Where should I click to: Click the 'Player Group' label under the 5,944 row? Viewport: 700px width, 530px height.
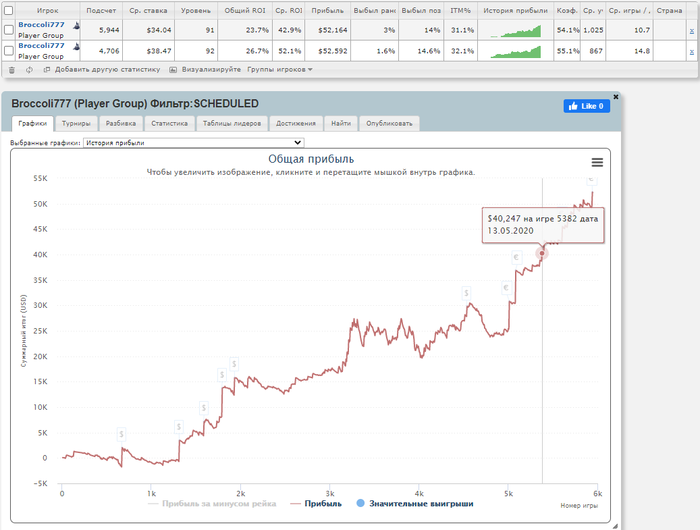click(41, 36)
